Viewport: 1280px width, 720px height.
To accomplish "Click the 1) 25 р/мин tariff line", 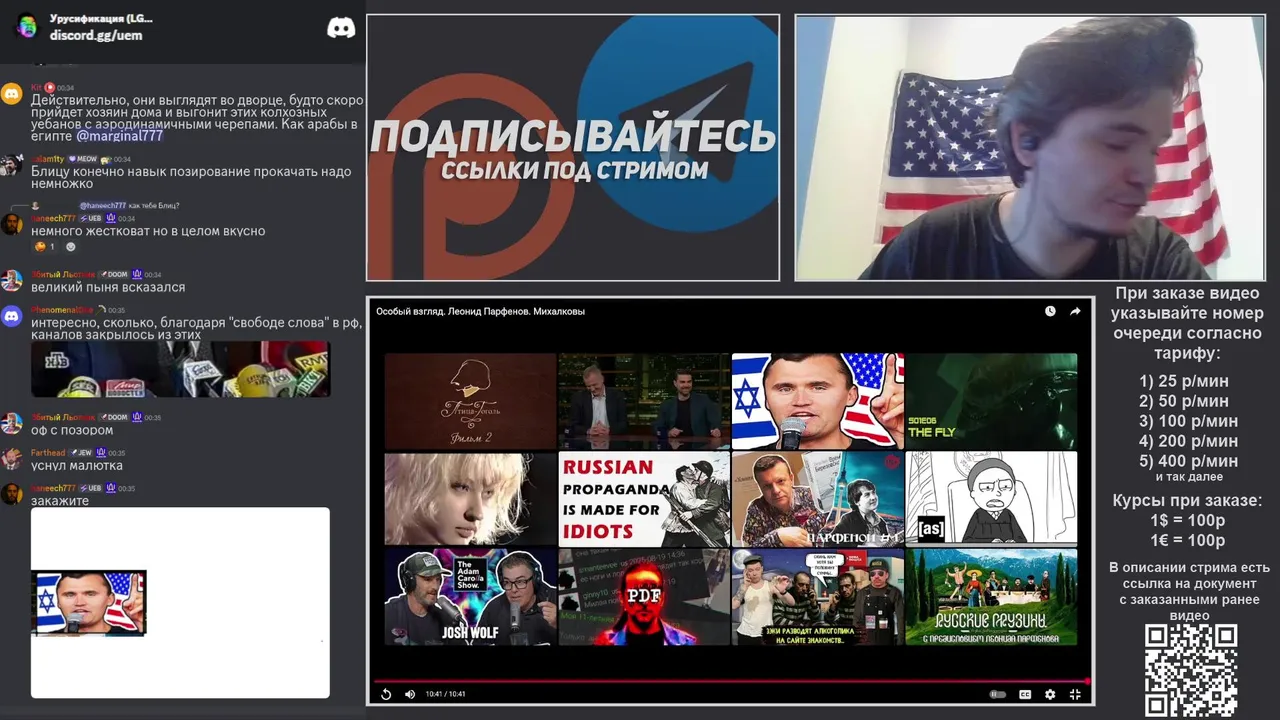I will click(1184, 381).
